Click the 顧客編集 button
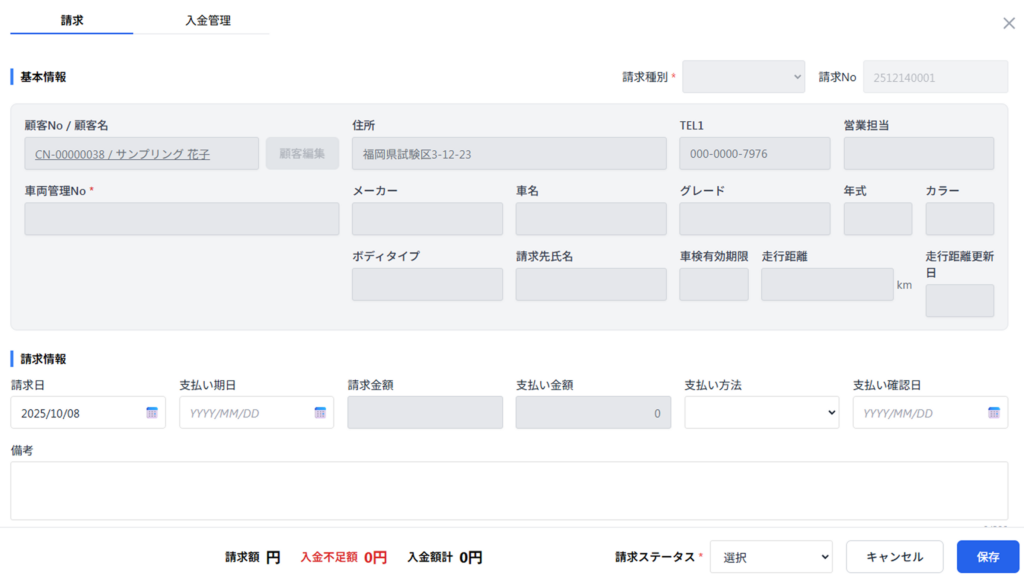The height and width of the screenshot is (582, 1024). pos(302,154)
